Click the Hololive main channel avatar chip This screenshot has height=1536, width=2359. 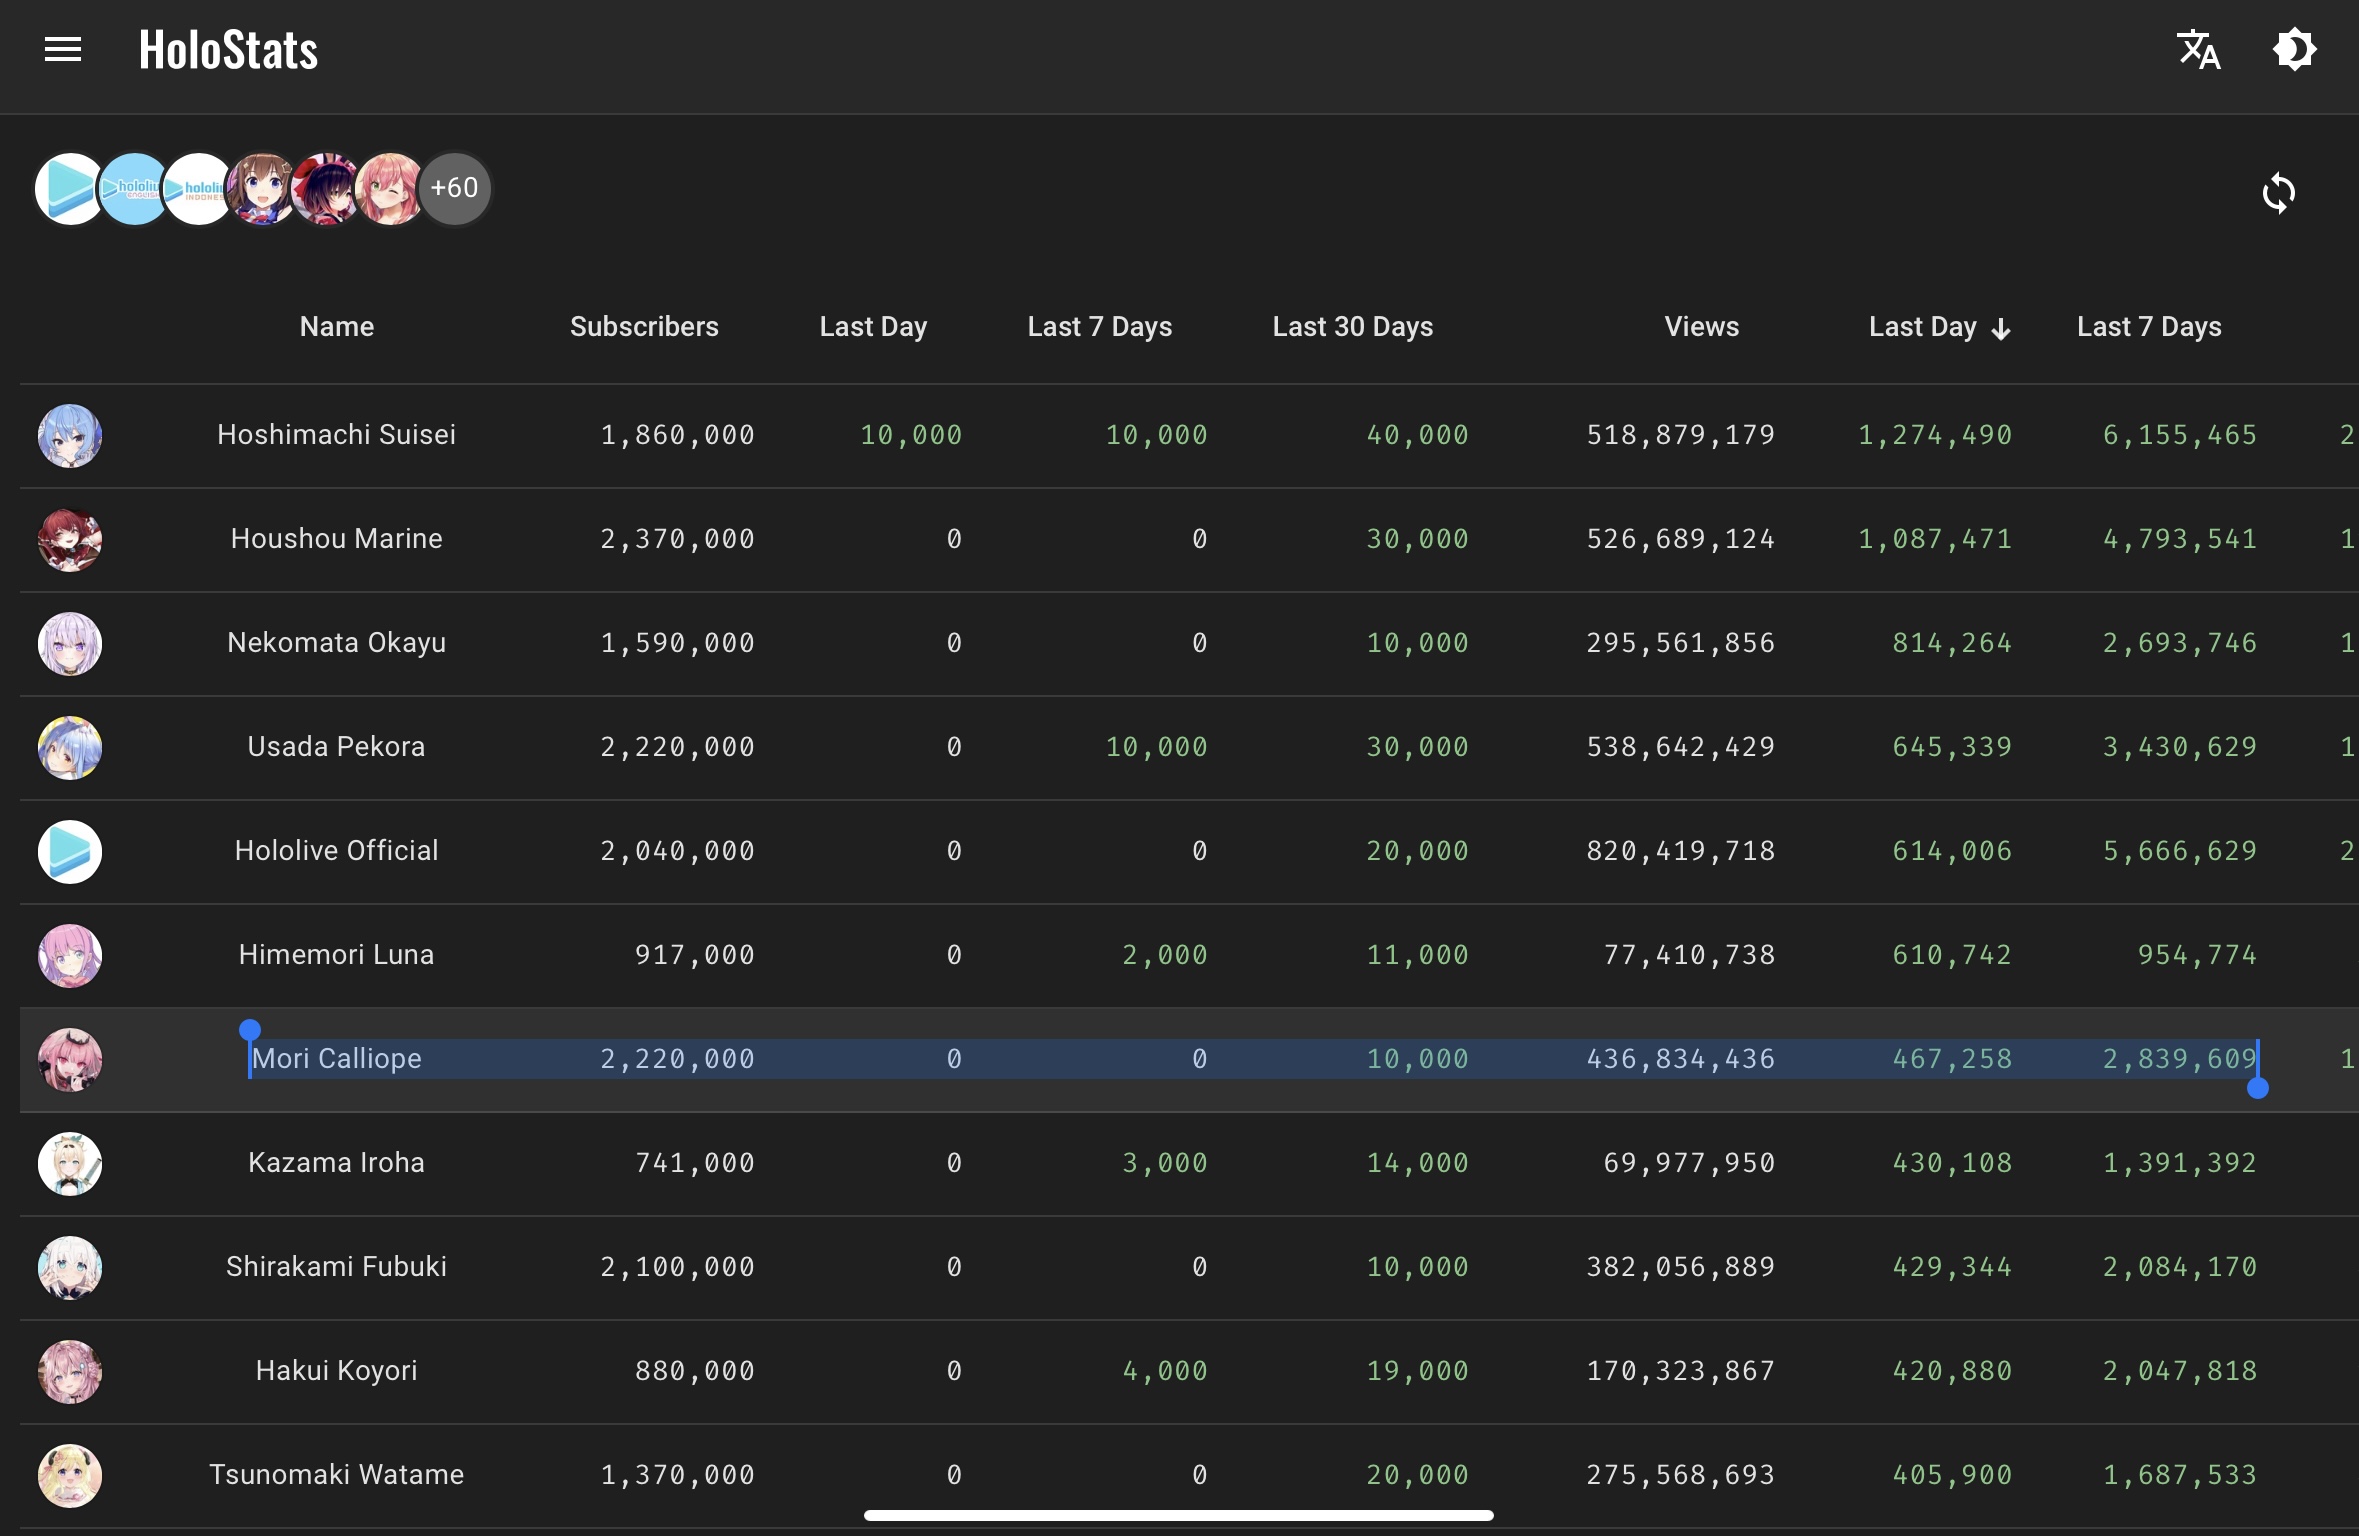coord(66,188)
